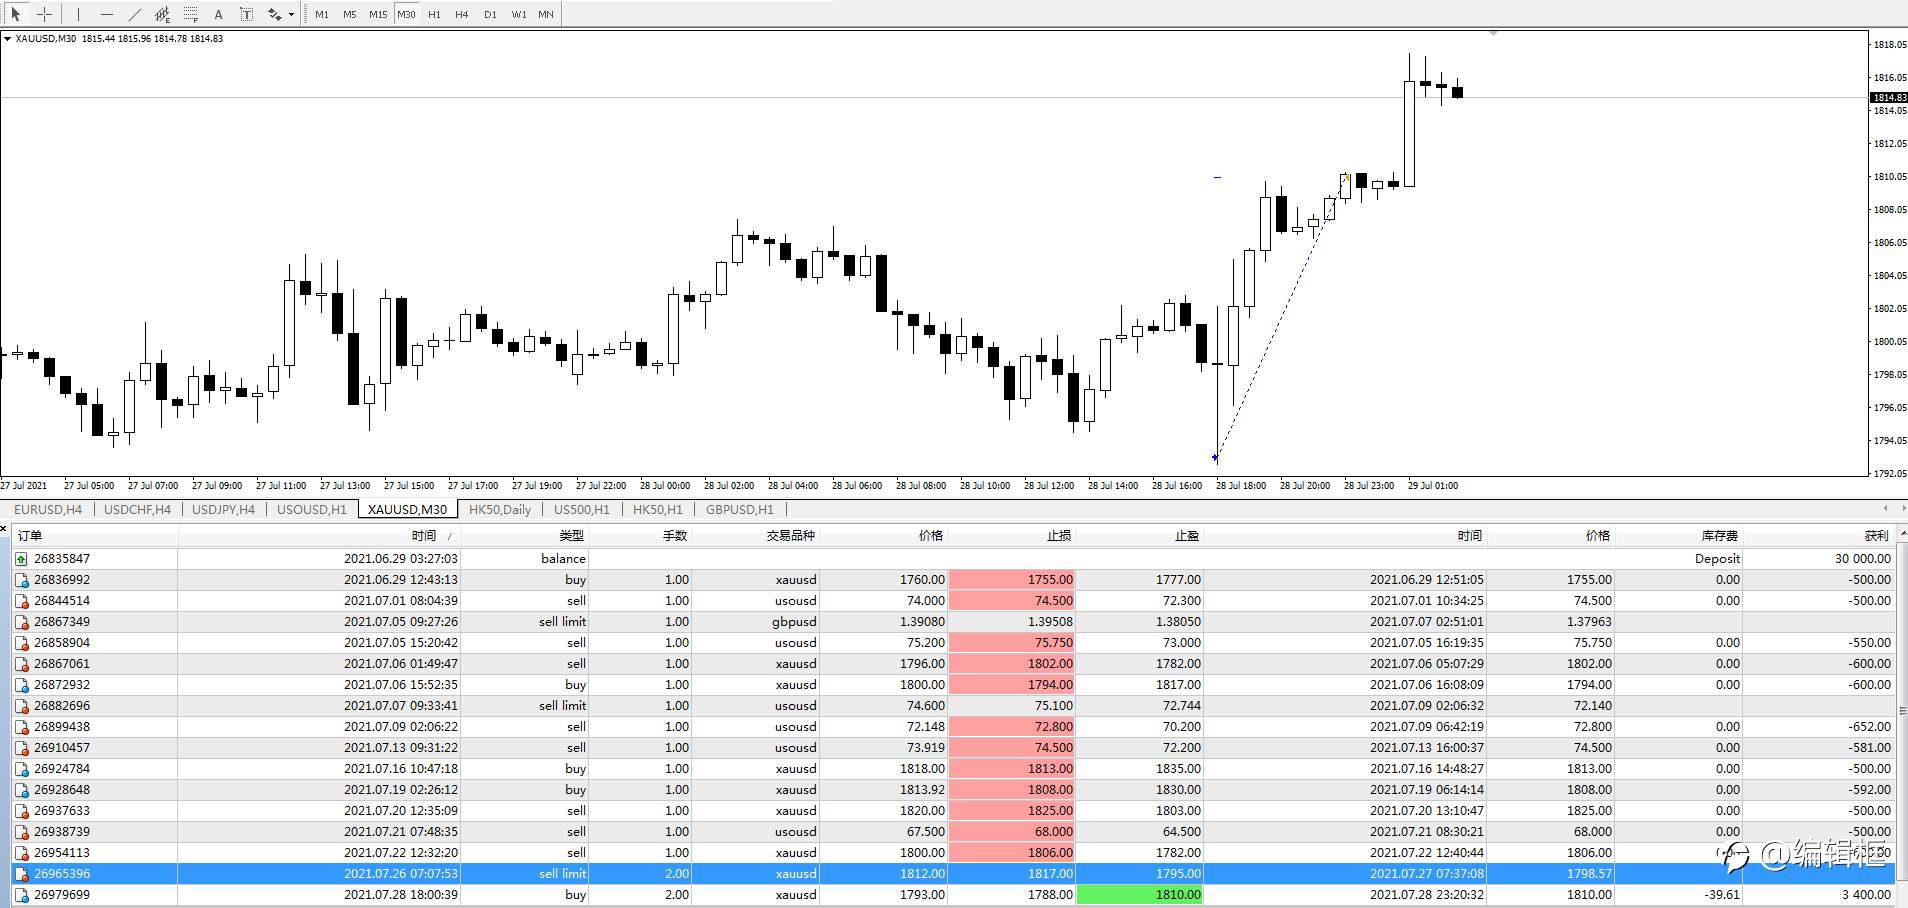Screen dimensions: 1908x908
Task: Toggle the M30 timeframe button
Action: [x=406, y=14]
